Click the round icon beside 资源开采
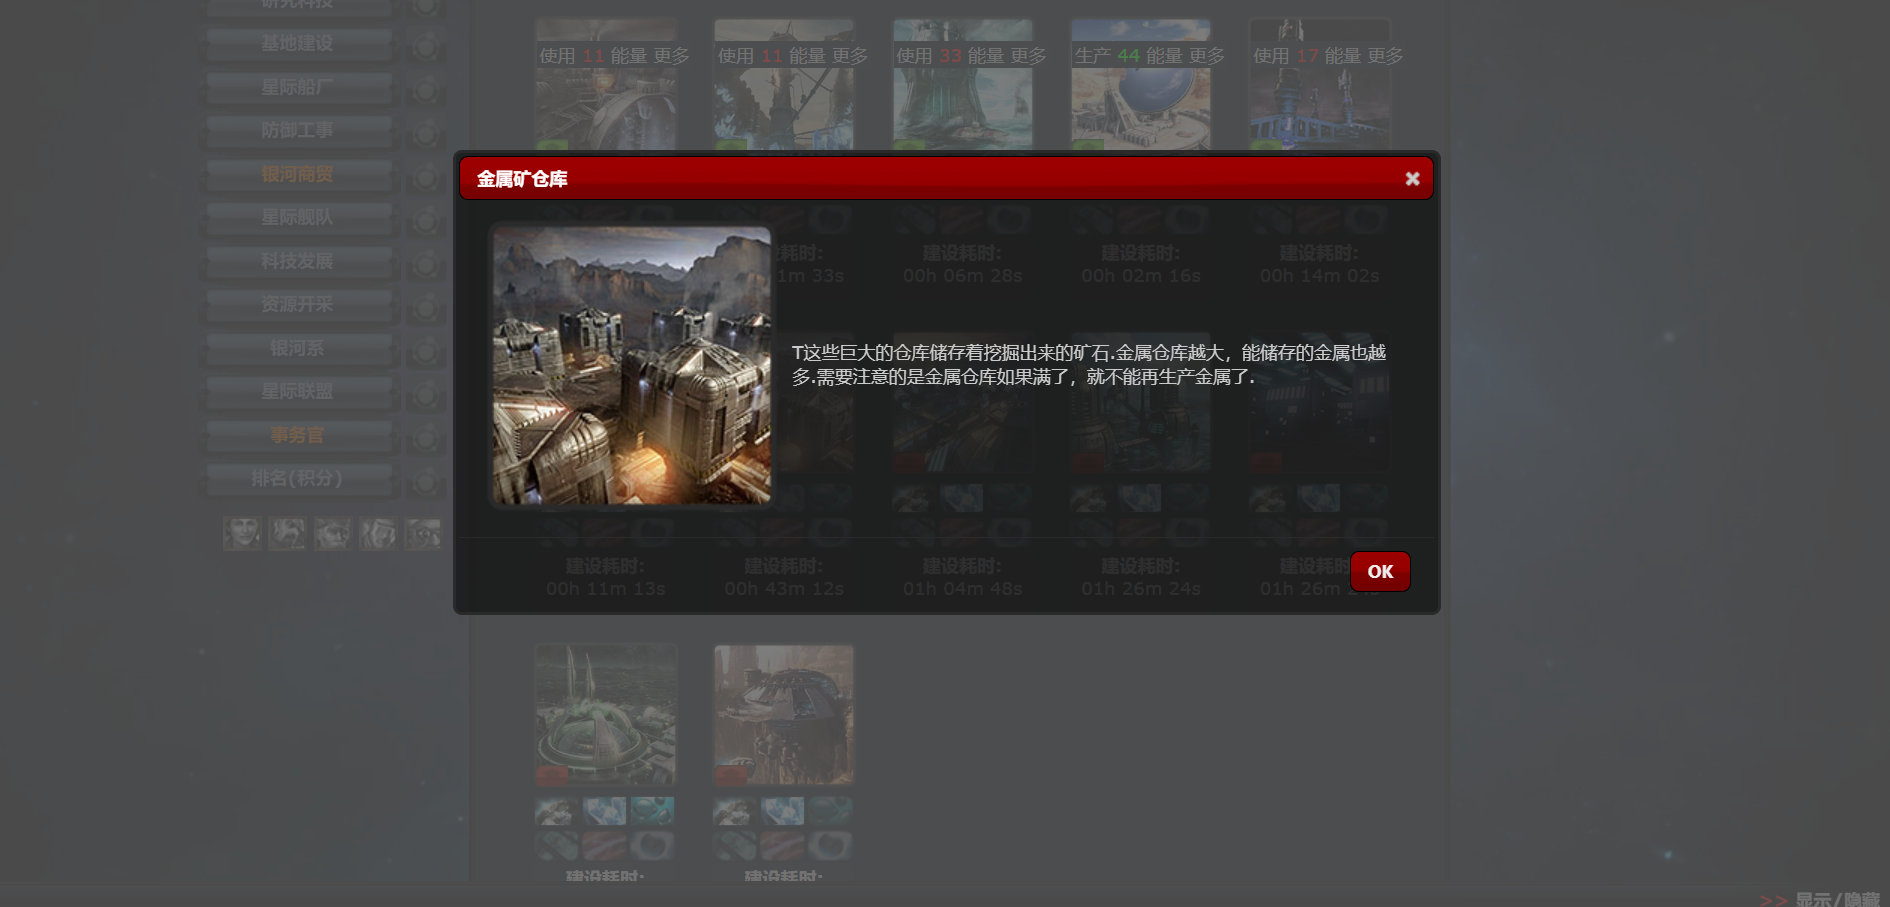Screen dimensions: 1890x907 click(426, 308)
